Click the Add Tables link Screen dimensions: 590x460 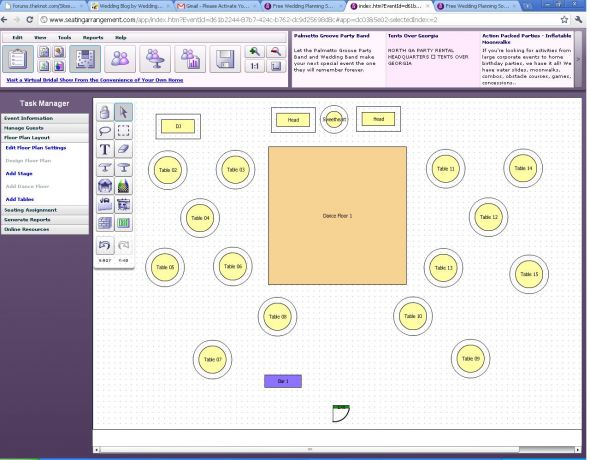(x=20, y=199)
